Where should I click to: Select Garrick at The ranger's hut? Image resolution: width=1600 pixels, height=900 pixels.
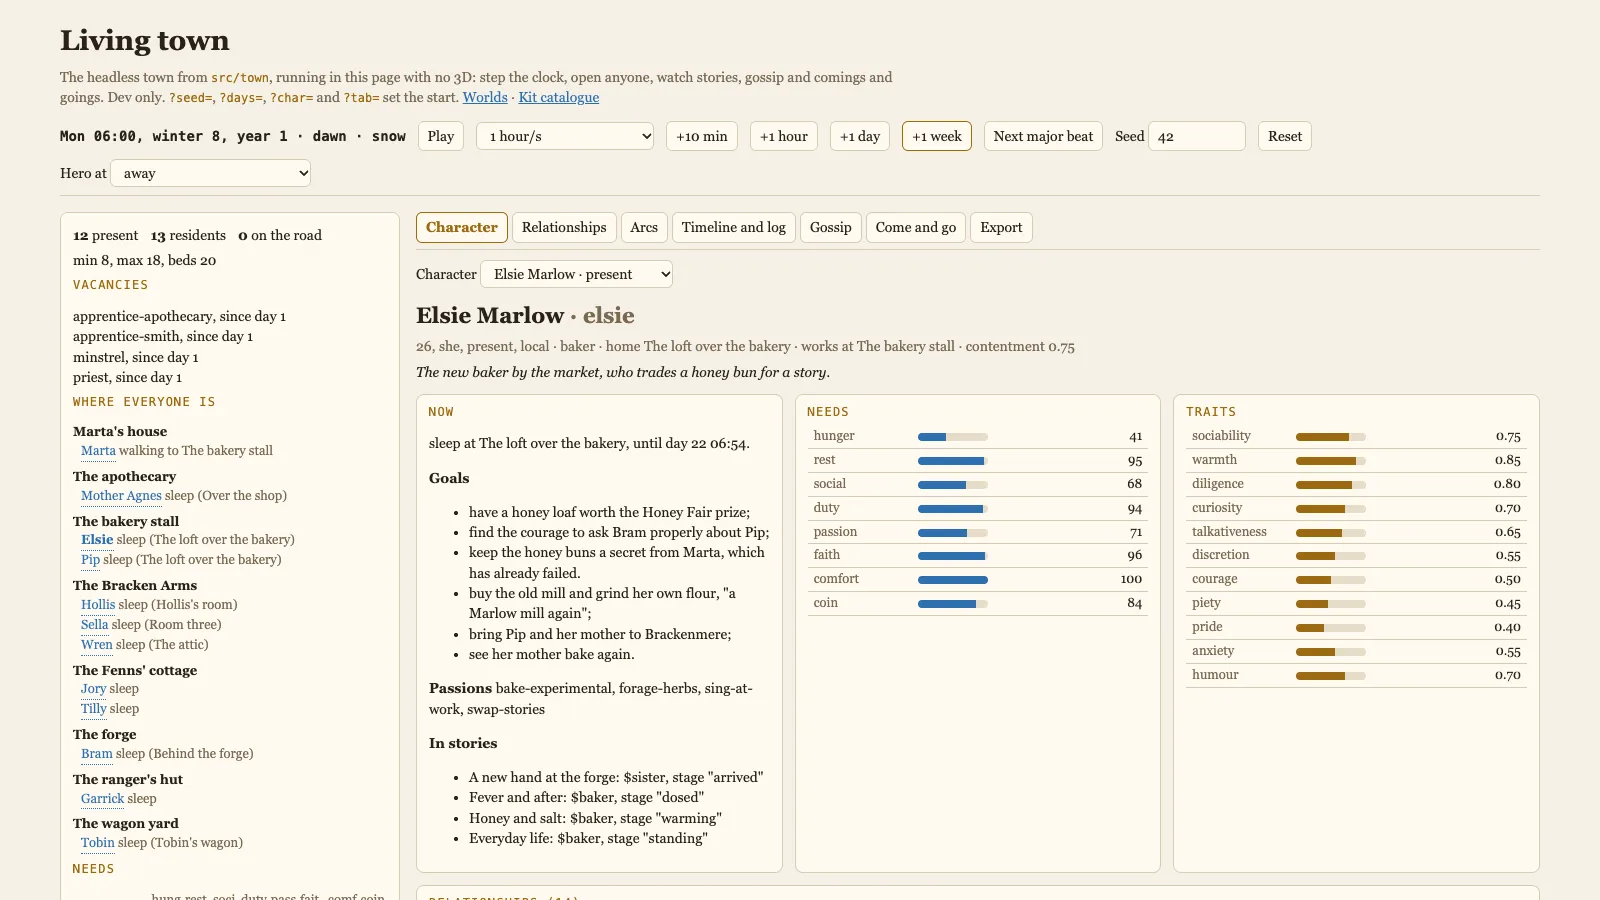pos(103,799)
